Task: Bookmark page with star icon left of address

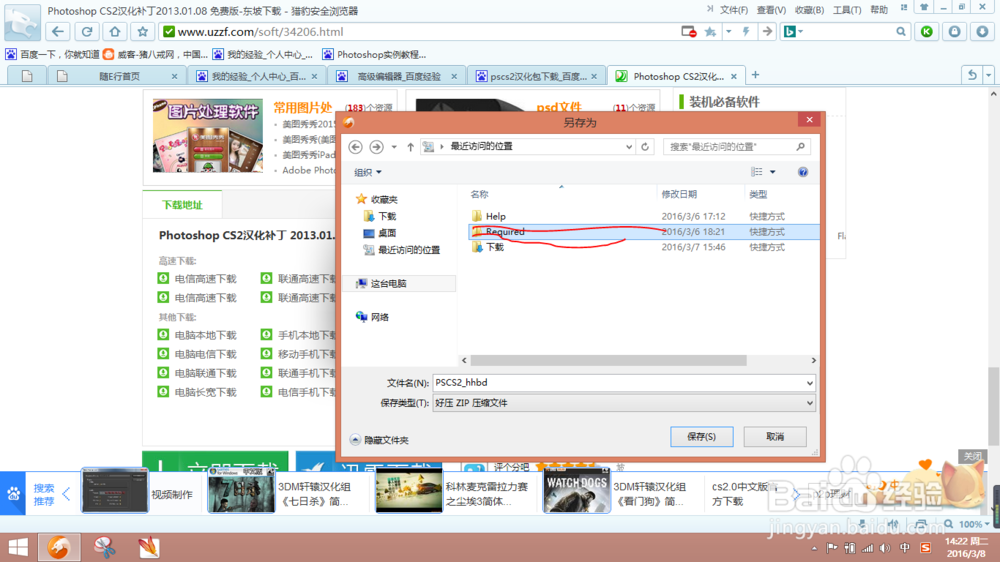Action: click(x=143, y=31)
